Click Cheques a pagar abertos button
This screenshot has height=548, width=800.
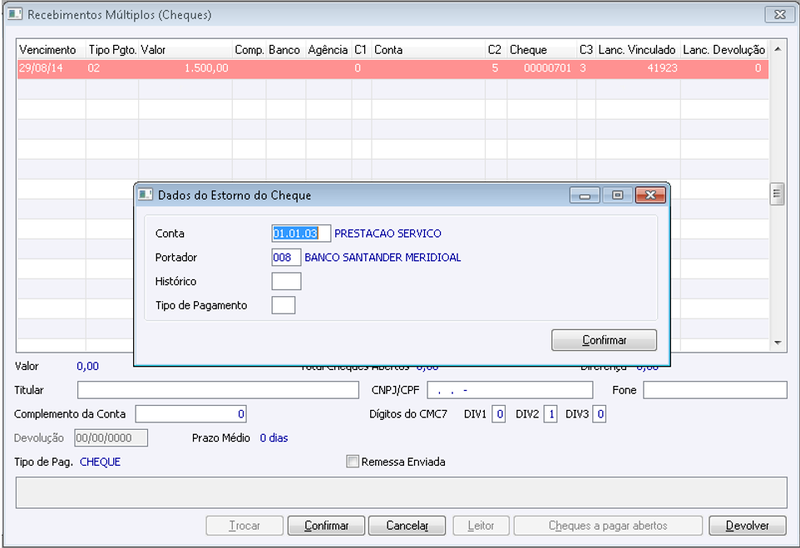[x=608, y=526]
